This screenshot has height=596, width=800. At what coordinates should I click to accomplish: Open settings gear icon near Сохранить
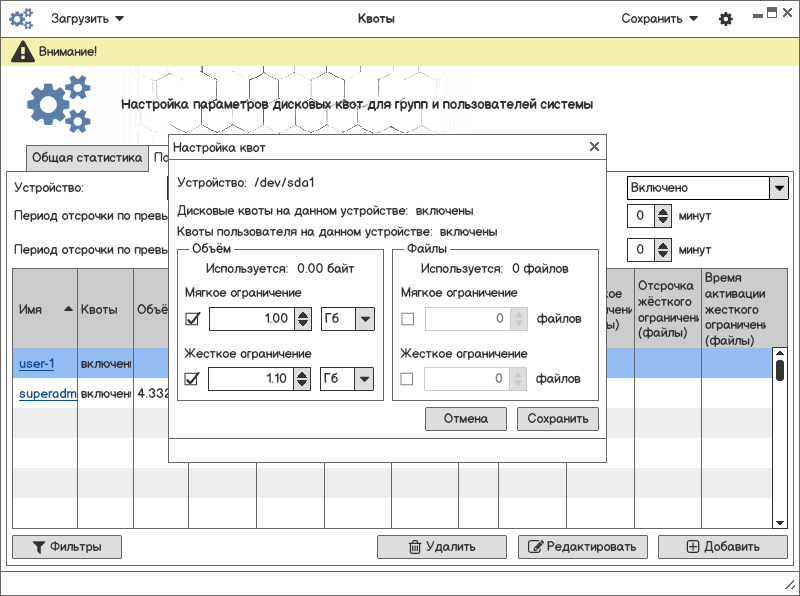726,19
